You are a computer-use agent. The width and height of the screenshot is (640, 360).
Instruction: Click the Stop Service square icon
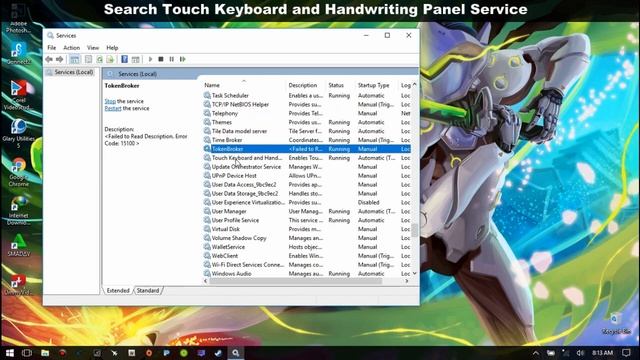[161, 59]
